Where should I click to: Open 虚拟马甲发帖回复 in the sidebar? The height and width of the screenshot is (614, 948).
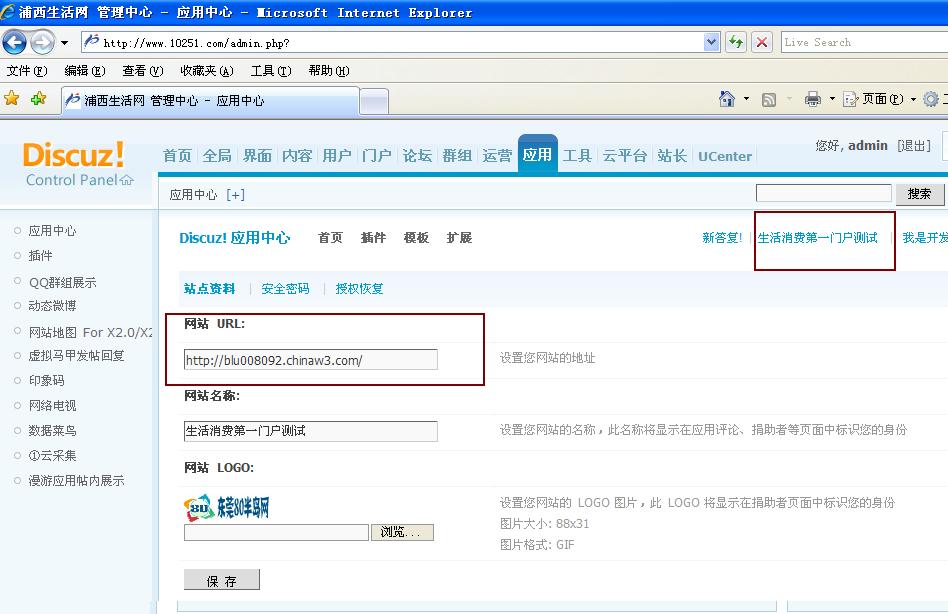point(76,355)
